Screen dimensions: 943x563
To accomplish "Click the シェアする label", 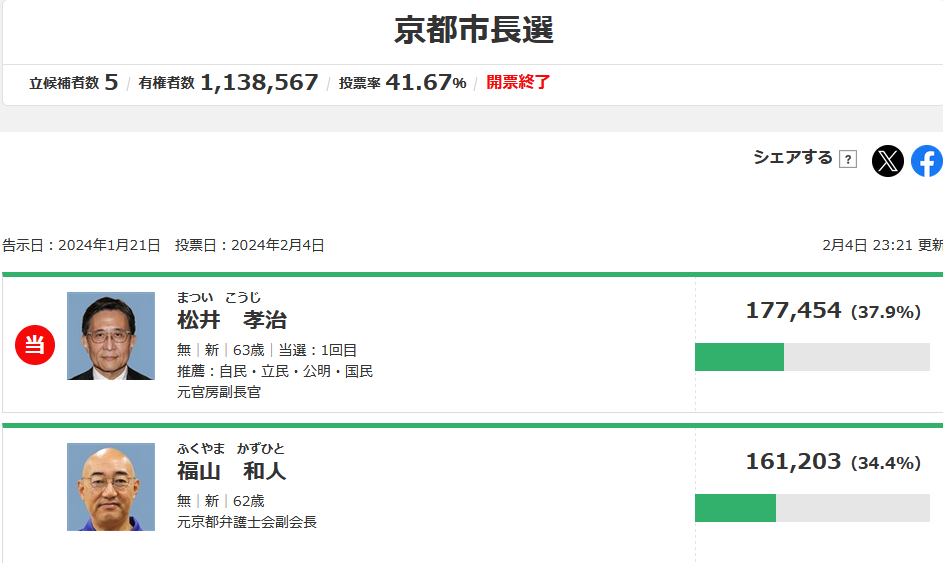I will click(x=792, y=158).
